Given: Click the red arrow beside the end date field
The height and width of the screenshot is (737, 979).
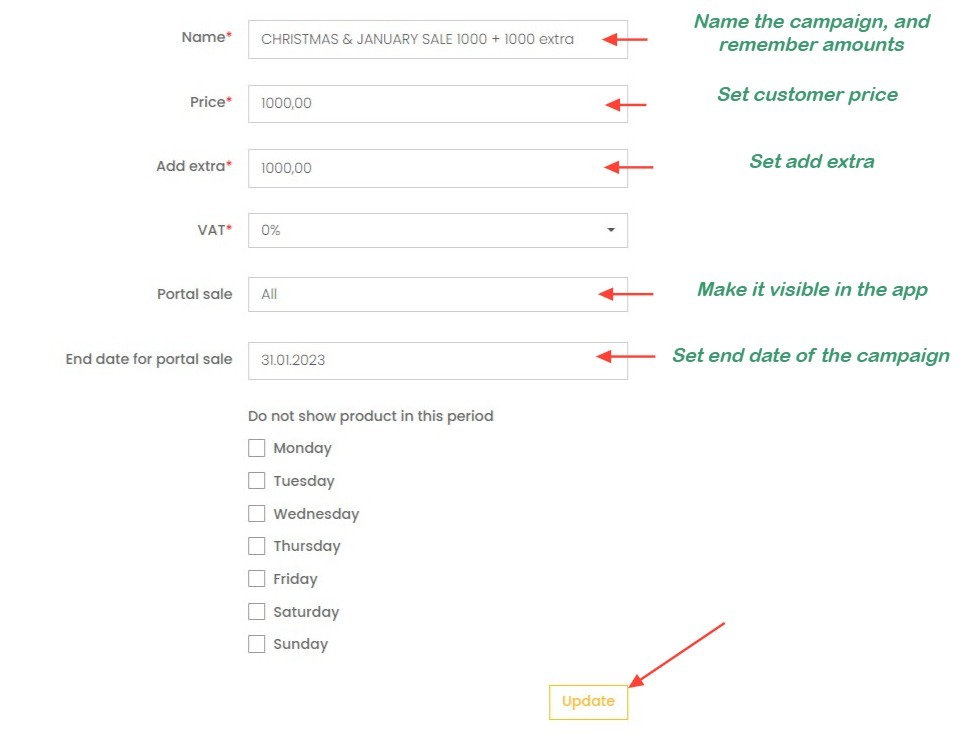Looking at the screenshot, I should point(625,356).
